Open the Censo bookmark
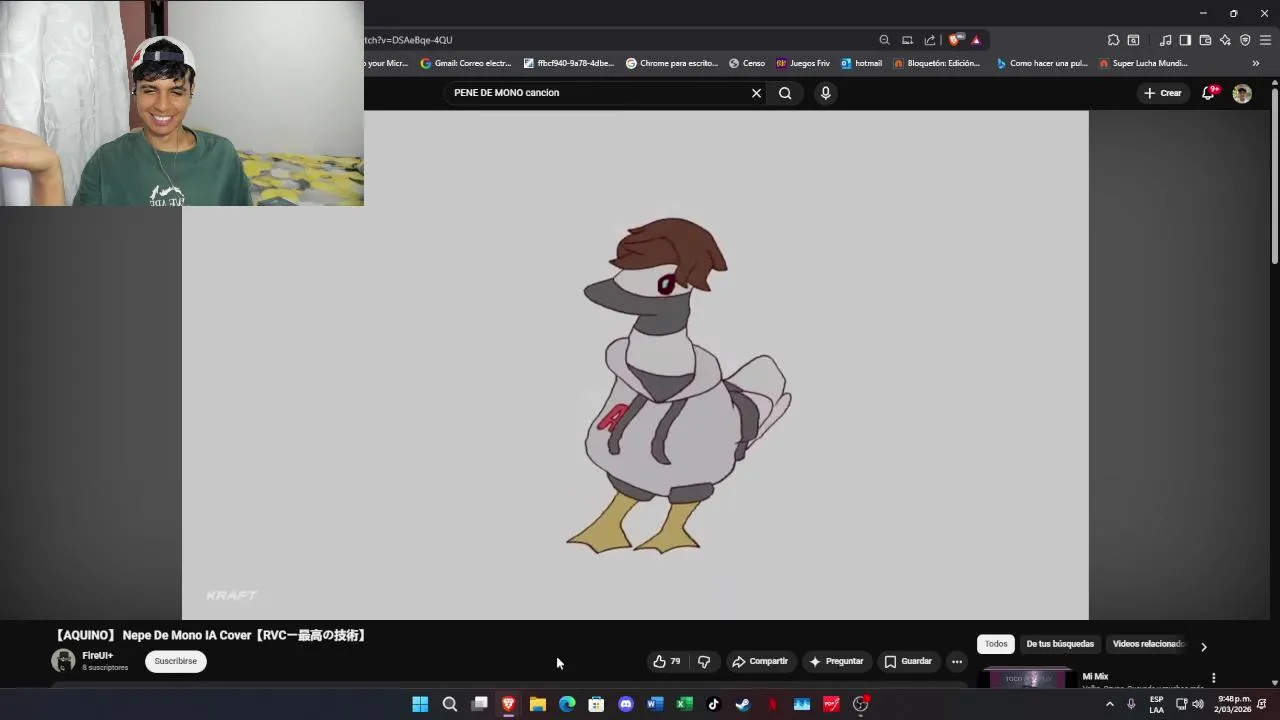The image size is (1280, 720). [x=747, y=63]
